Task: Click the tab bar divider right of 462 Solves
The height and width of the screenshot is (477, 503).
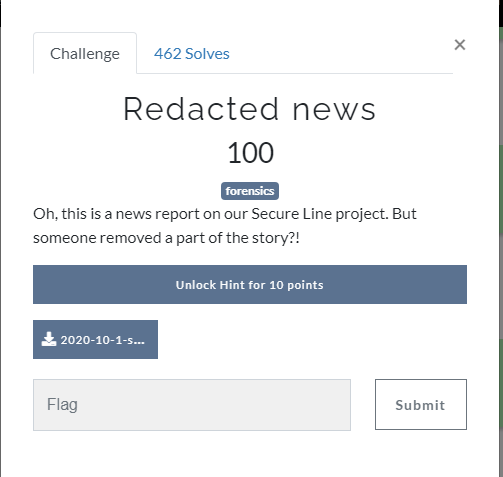Action: click(343, 73)
